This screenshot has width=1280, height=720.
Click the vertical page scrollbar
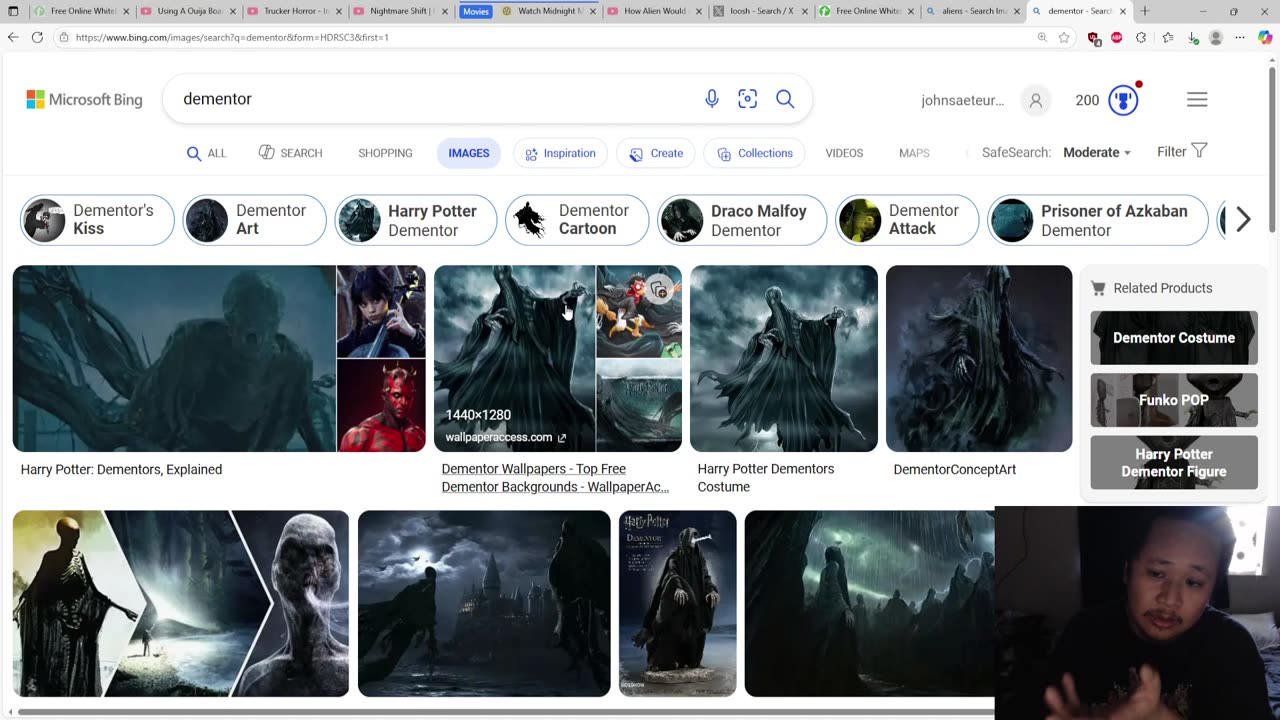point(1273,150)
